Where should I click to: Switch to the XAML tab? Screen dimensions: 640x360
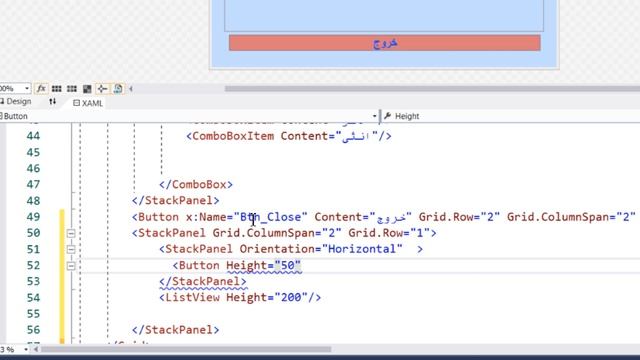point(88,103)
